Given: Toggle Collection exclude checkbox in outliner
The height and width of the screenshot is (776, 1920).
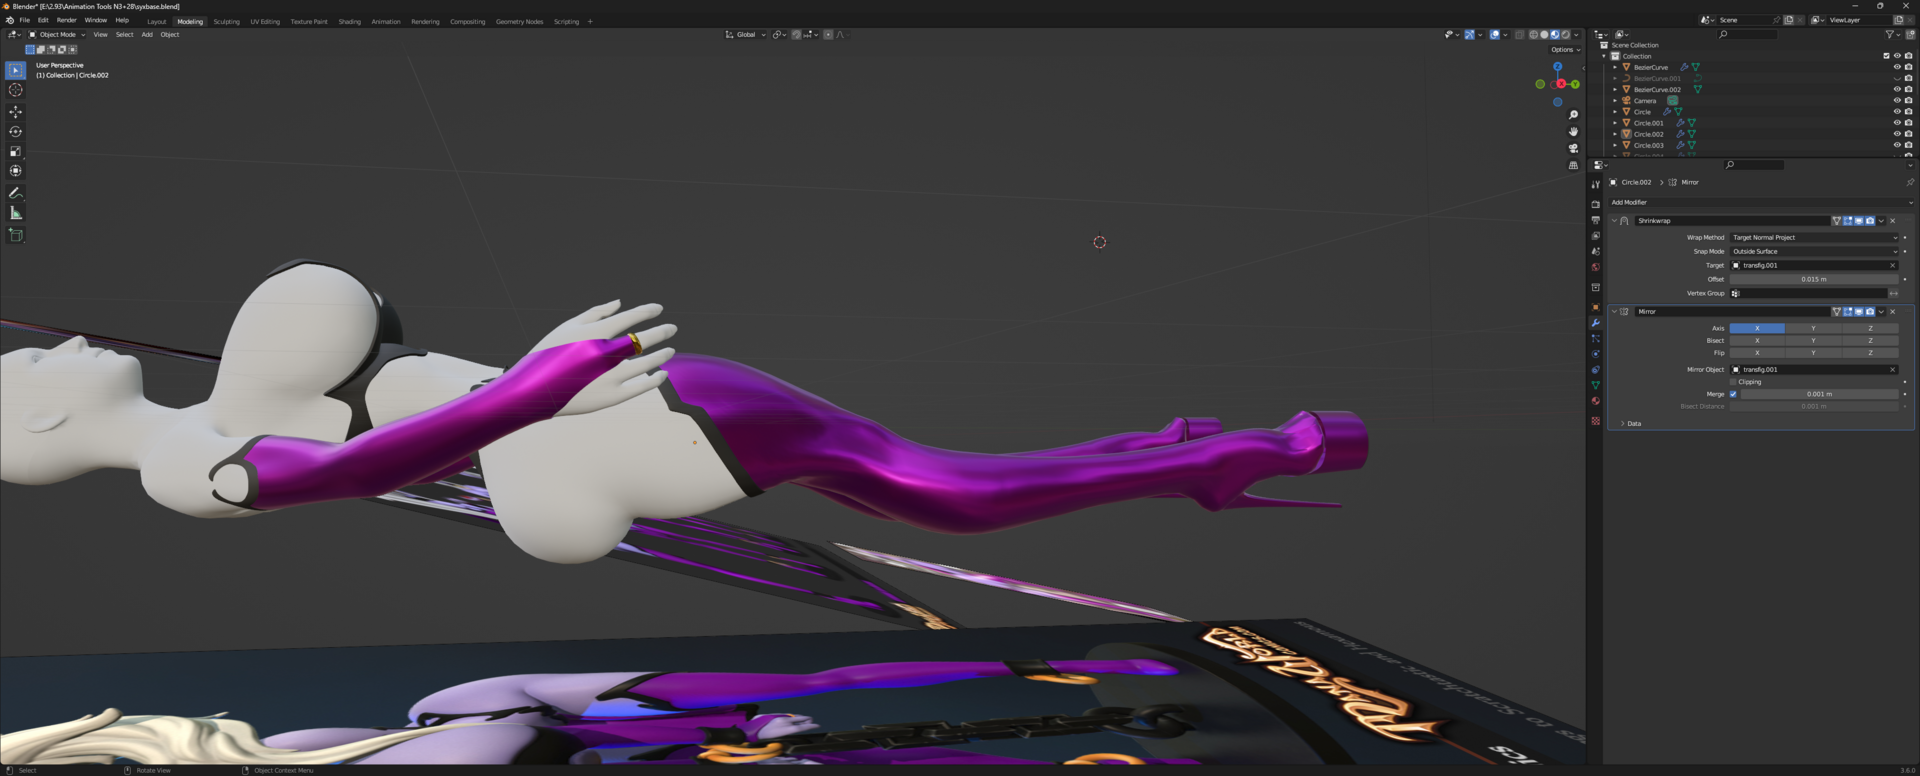Looking at the screenshot, I should pos(1886,56).
